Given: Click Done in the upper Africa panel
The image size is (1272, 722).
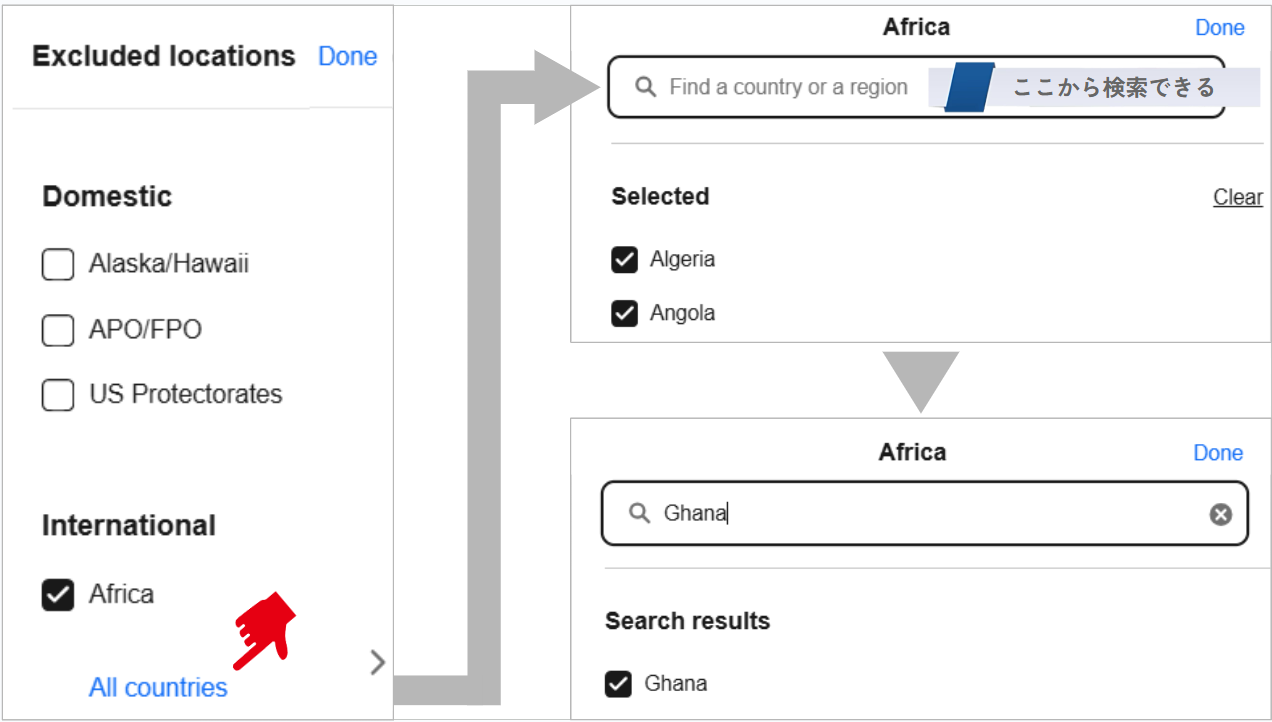Looking at the screenshot, I should click(x=1219, y=28).
